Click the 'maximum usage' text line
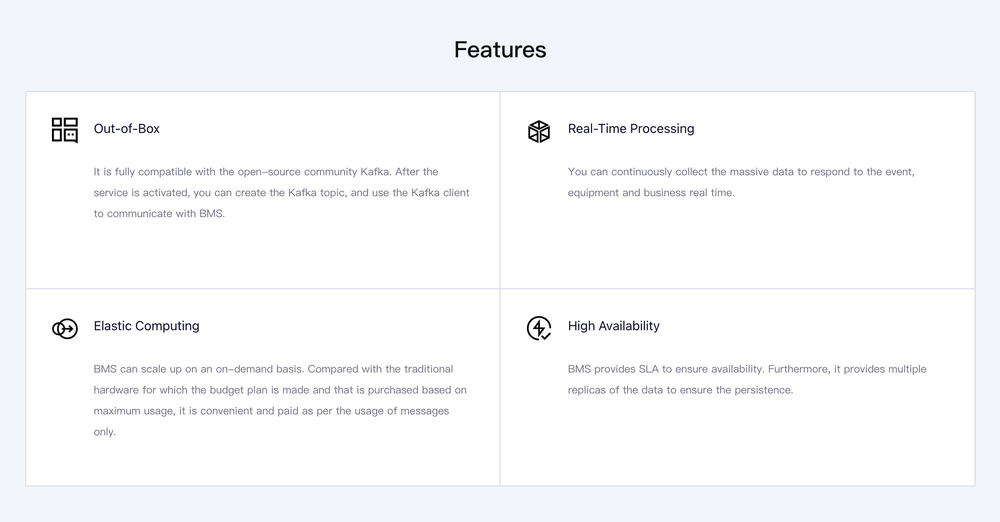 271,411
